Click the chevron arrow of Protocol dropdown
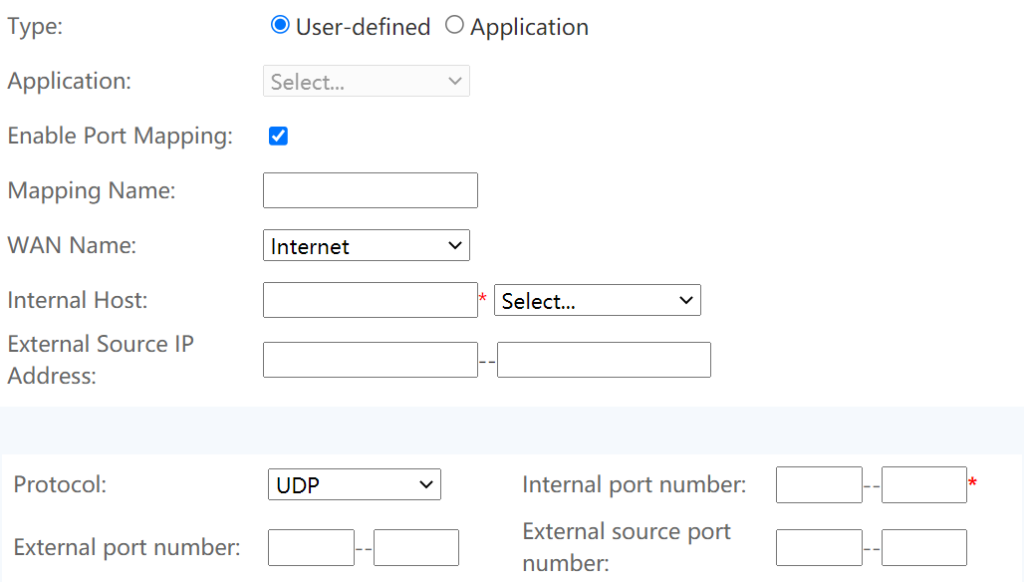 (426, 485)
